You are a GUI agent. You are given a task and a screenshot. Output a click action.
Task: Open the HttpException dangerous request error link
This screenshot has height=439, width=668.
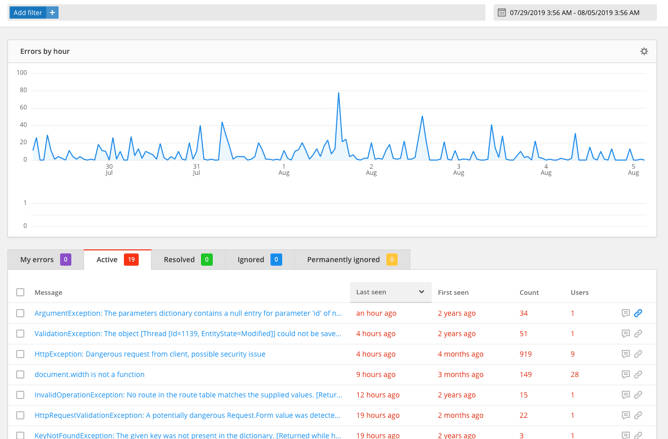[150, 354]
